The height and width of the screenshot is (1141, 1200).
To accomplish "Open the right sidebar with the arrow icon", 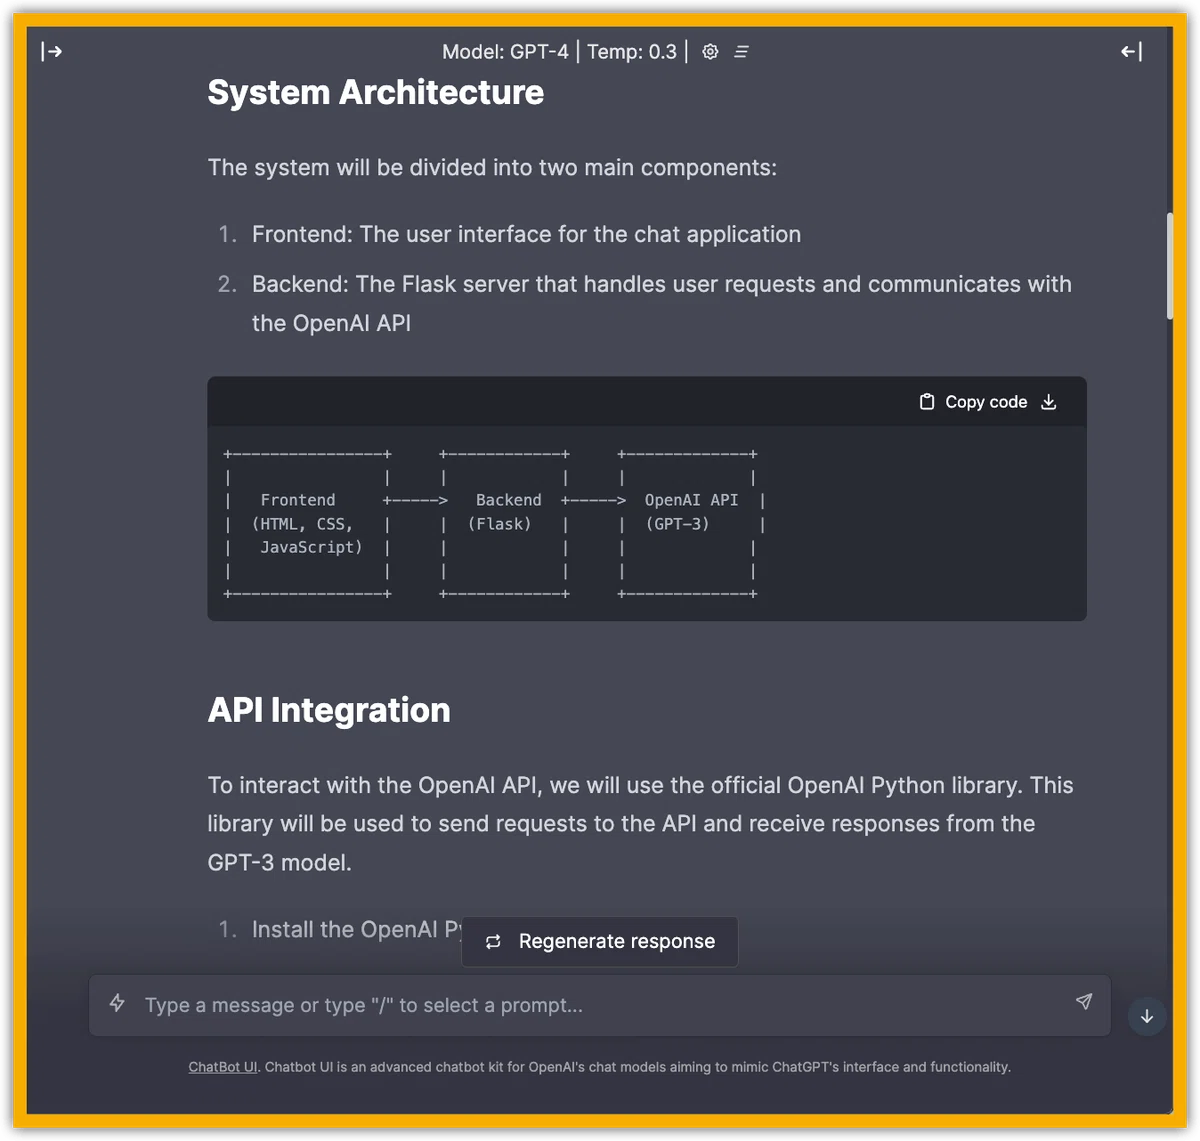I will point(1131,52).
